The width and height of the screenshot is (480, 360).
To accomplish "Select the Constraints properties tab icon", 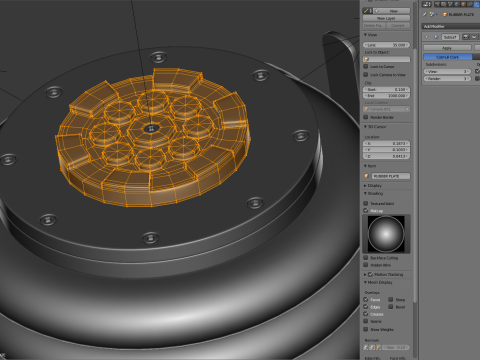I will point(469,4).
